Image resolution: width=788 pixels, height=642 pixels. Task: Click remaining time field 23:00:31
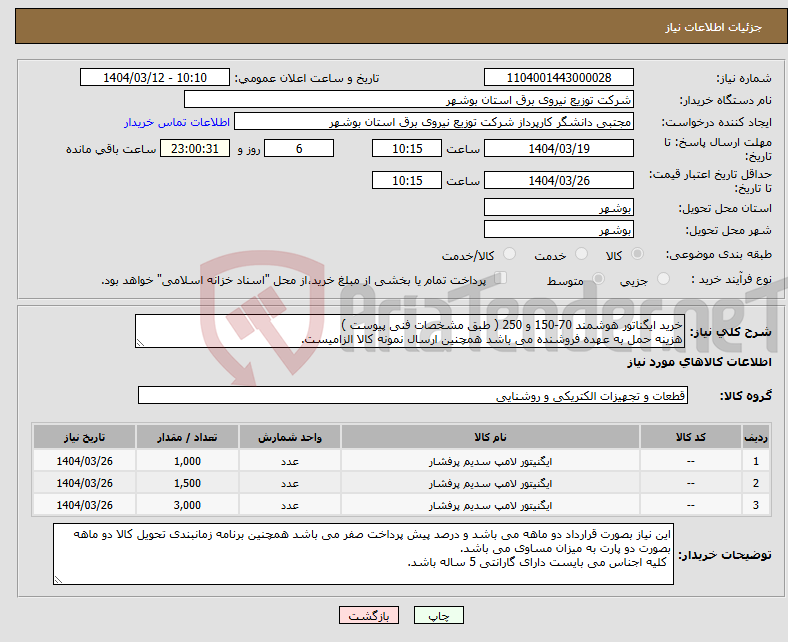[195, 148]
